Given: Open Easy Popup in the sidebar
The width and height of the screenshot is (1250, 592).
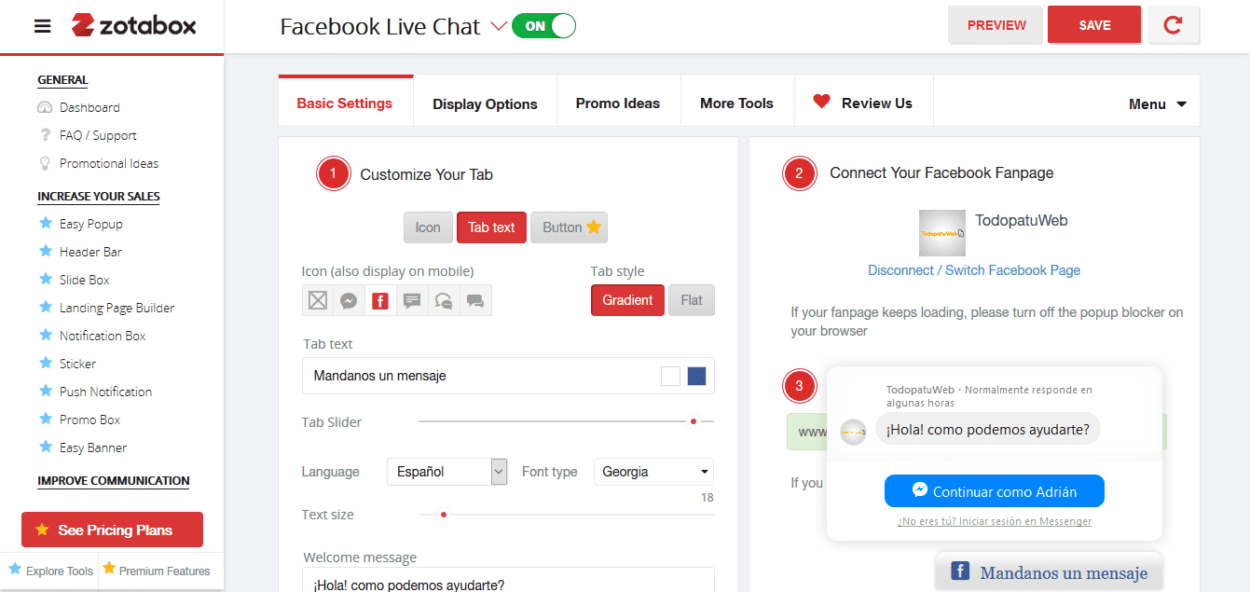Looking at the screenshot, I should [x=91, y=223].
